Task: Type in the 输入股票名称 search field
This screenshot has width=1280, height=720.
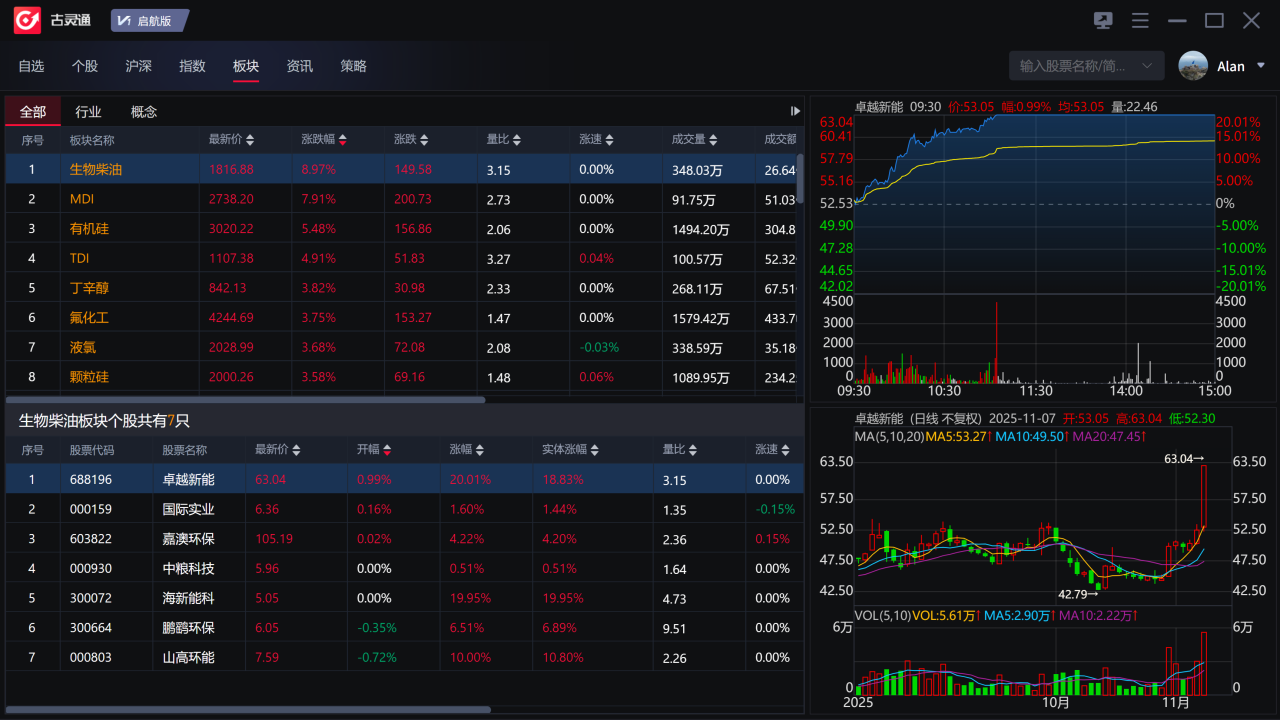Action: pyautogui.click(x=1072, y=66)
